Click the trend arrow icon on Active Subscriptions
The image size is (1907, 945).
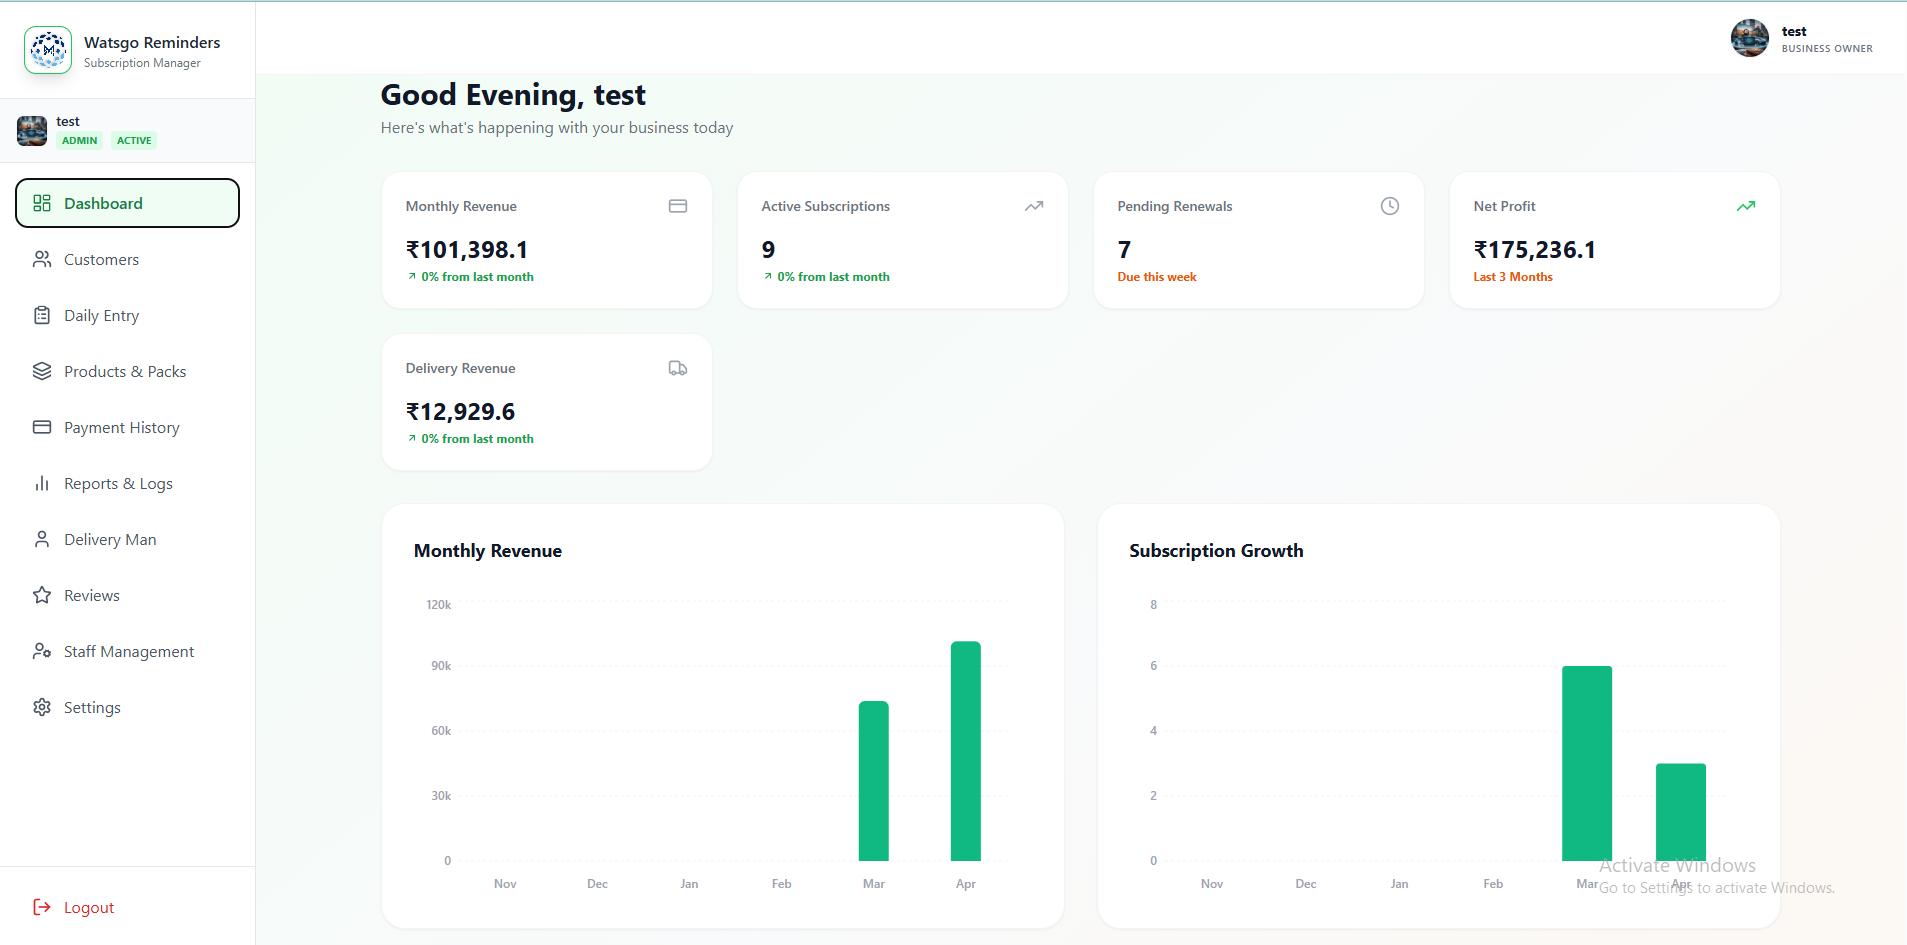(1033, 206)
